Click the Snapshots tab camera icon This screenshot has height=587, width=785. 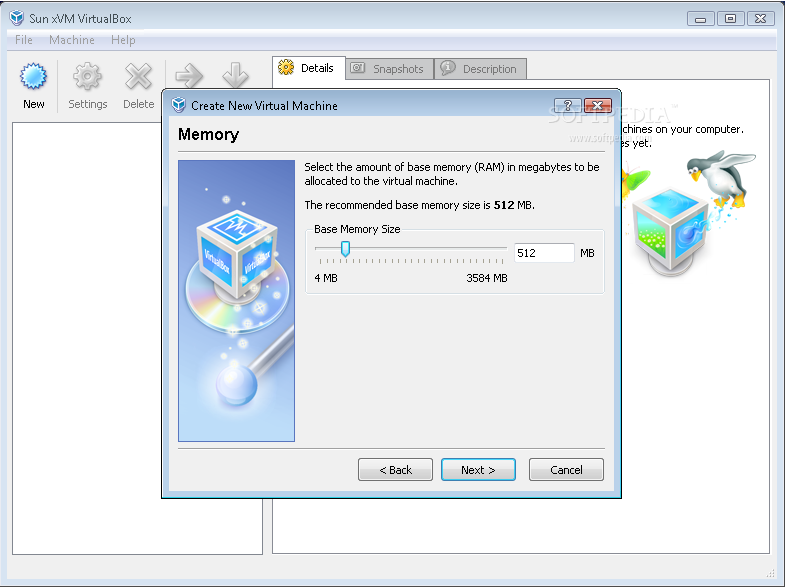pos(357,68)
